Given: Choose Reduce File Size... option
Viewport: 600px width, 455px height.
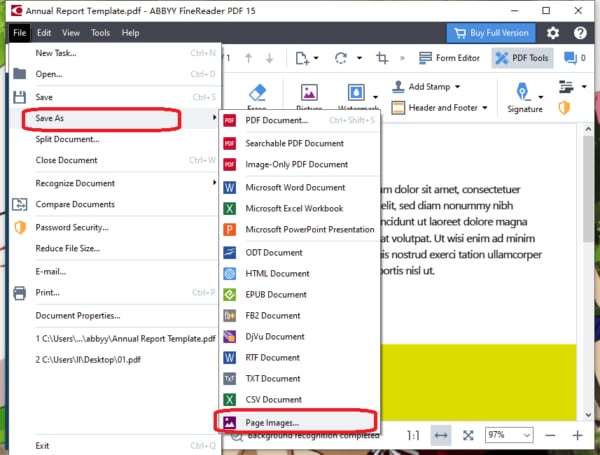Looking at the screenshot, I should (115, 248).
